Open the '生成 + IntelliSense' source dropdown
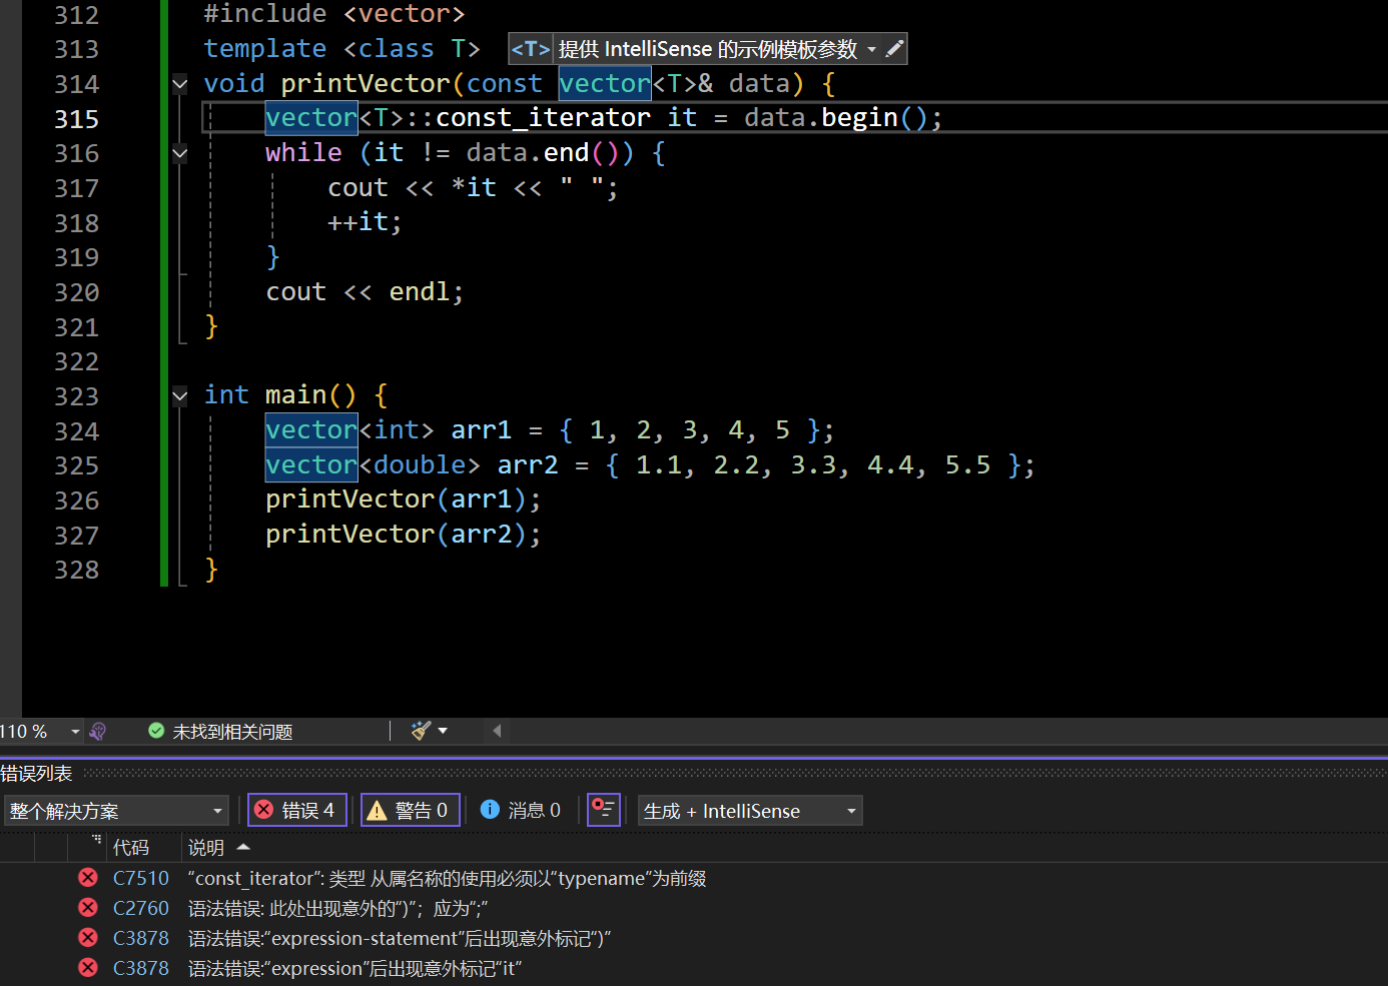1388x986 pixels. 750,811
